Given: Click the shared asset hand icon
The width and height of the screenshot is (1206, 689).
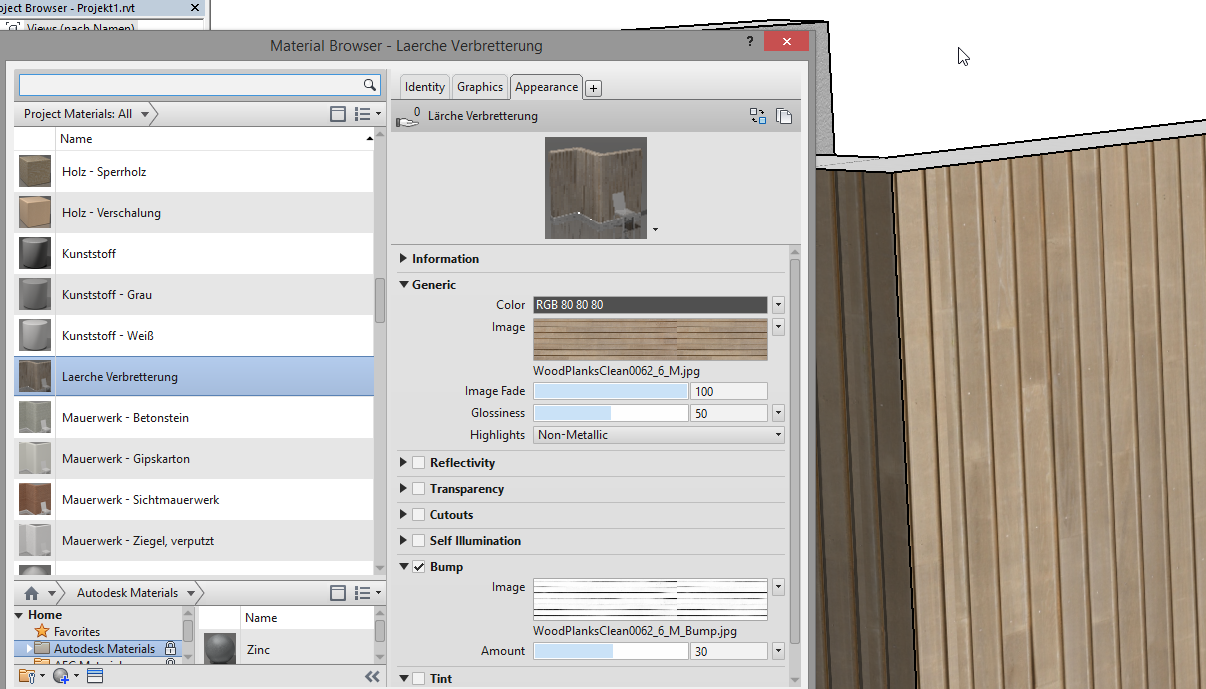Looking at the screenshot, I should pyautogui.click(x=408, y=118).
